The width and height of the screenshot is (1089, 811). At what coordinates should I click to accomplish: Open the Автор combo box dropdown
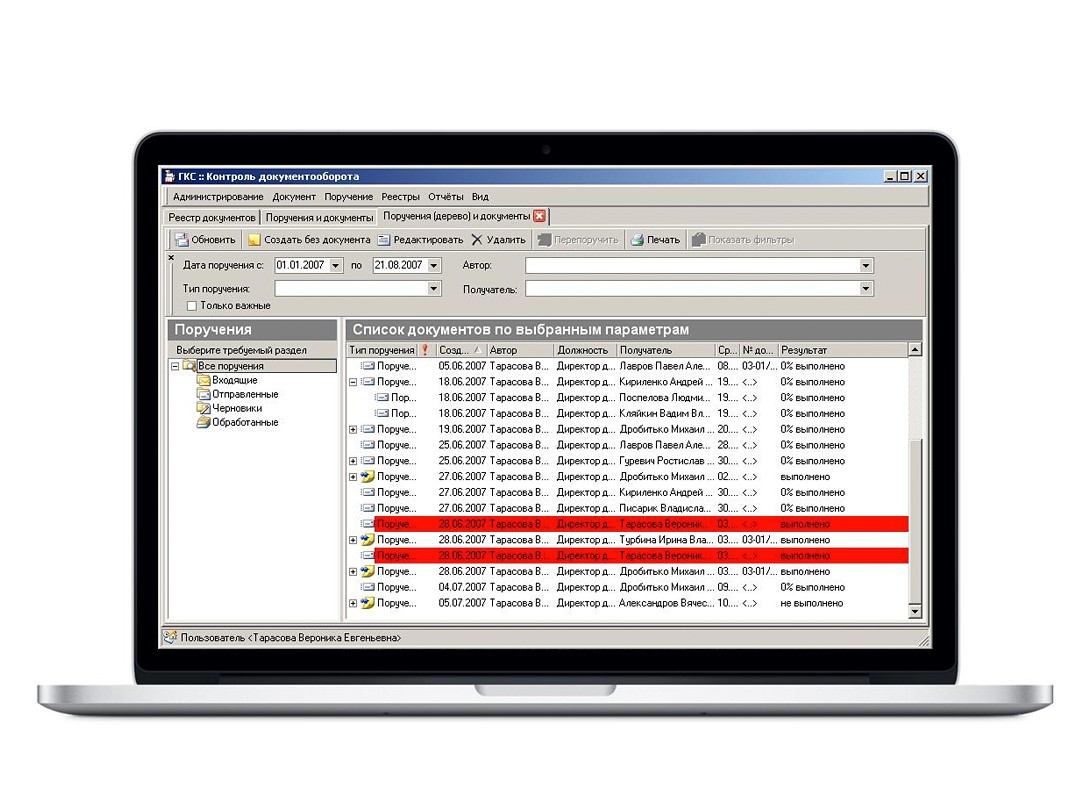pos(865,265)
